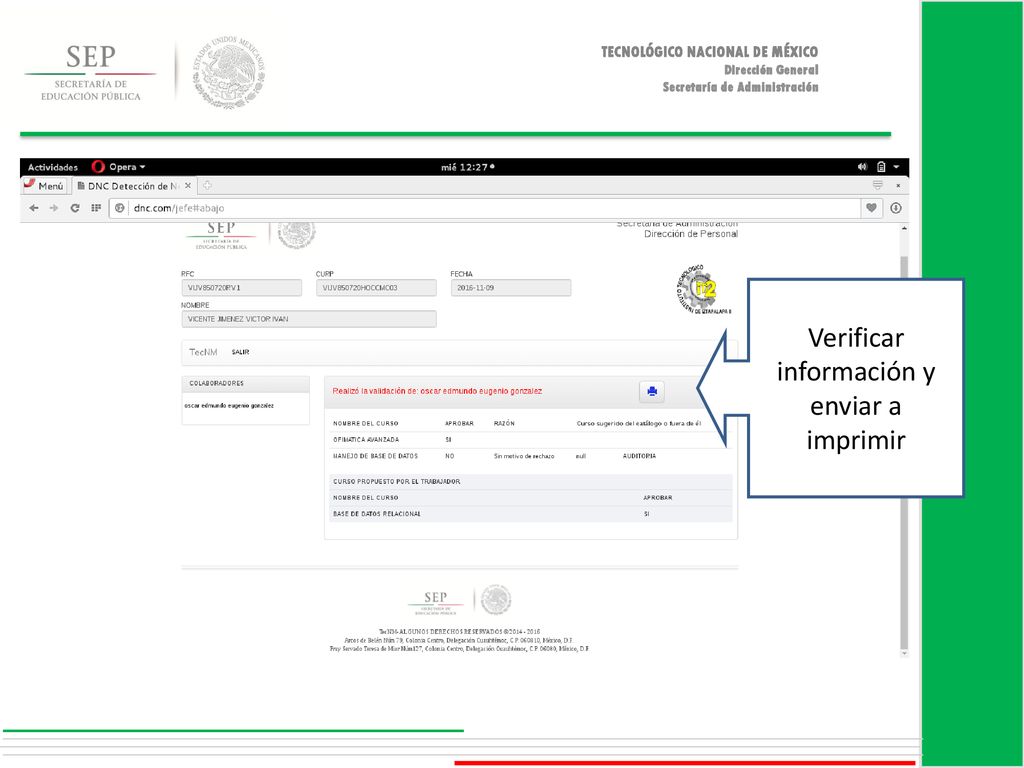Click the TecNM brand link
Viewport: 1024px width, 768px height.
(x=203, y=352)
